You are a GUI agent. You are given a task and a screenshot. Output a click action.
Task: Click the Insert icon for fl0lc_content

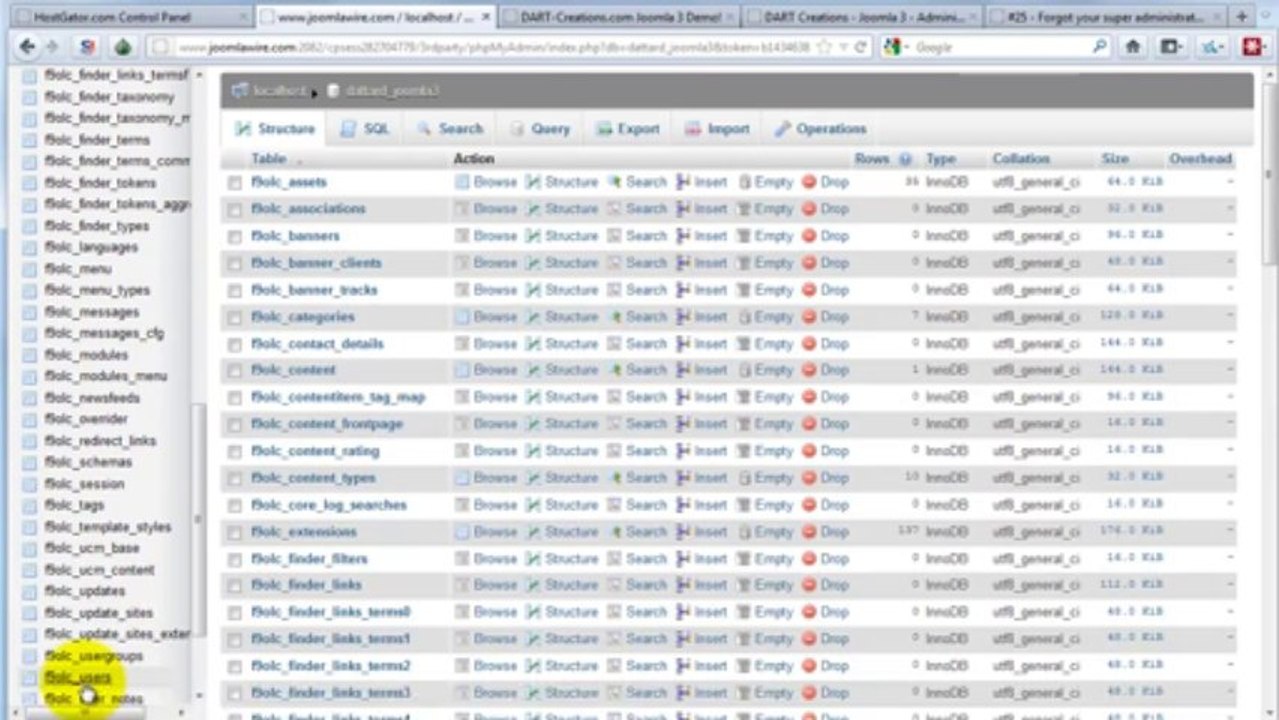pyautogui.click(x=684, y=370)
